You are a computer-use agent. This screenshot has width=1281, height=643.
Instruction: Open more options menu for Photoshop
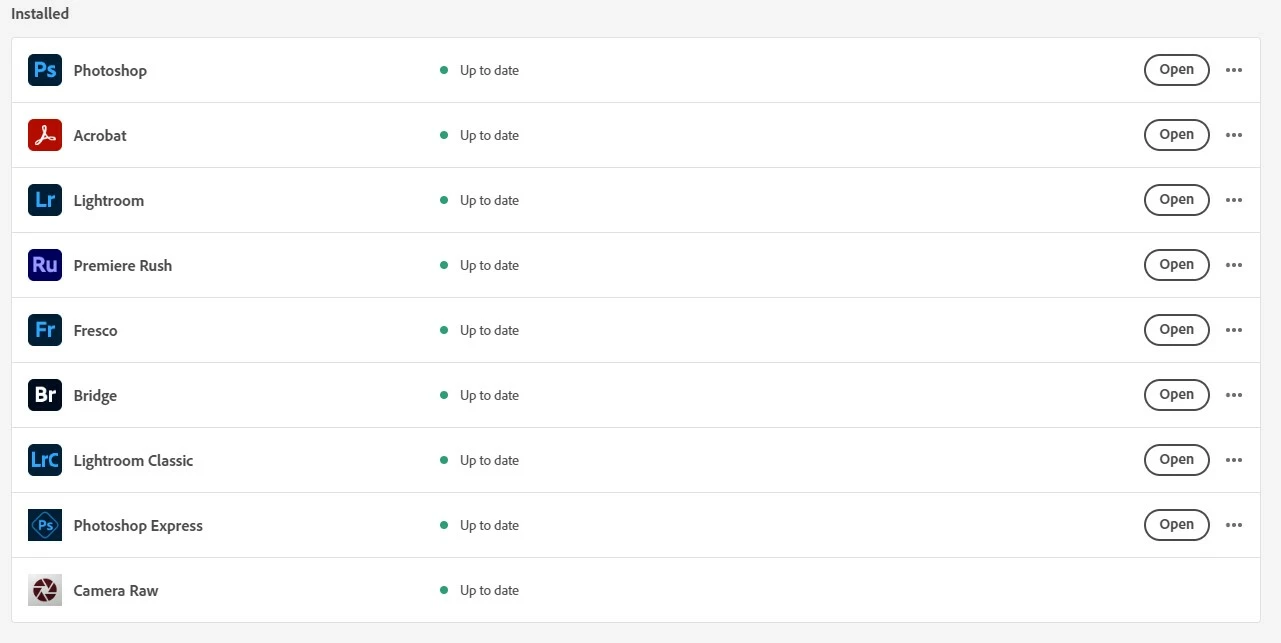(x=1234, y=70)
